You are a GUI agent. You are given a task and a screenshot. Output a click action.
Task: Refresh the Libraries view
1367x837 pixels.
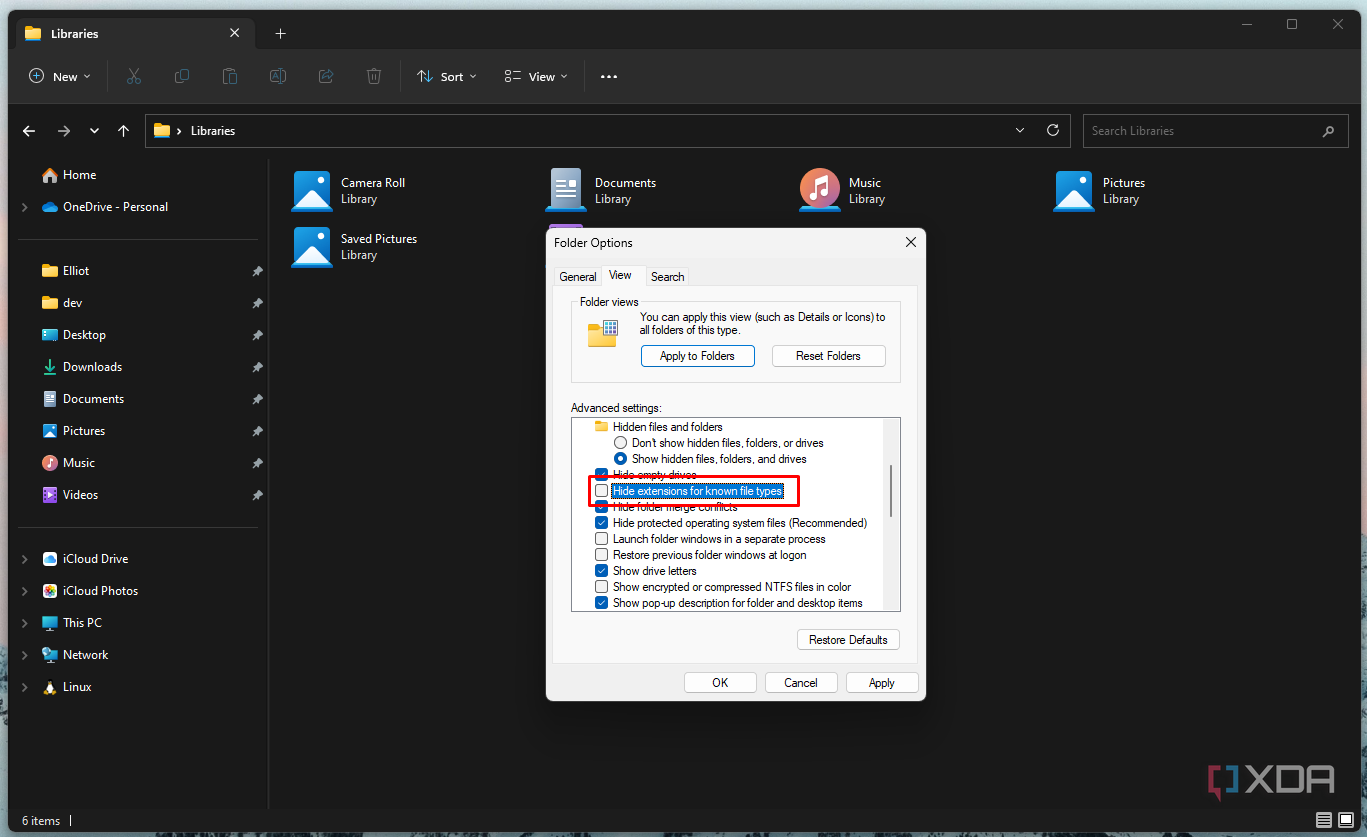click(x=1052, y=130)
